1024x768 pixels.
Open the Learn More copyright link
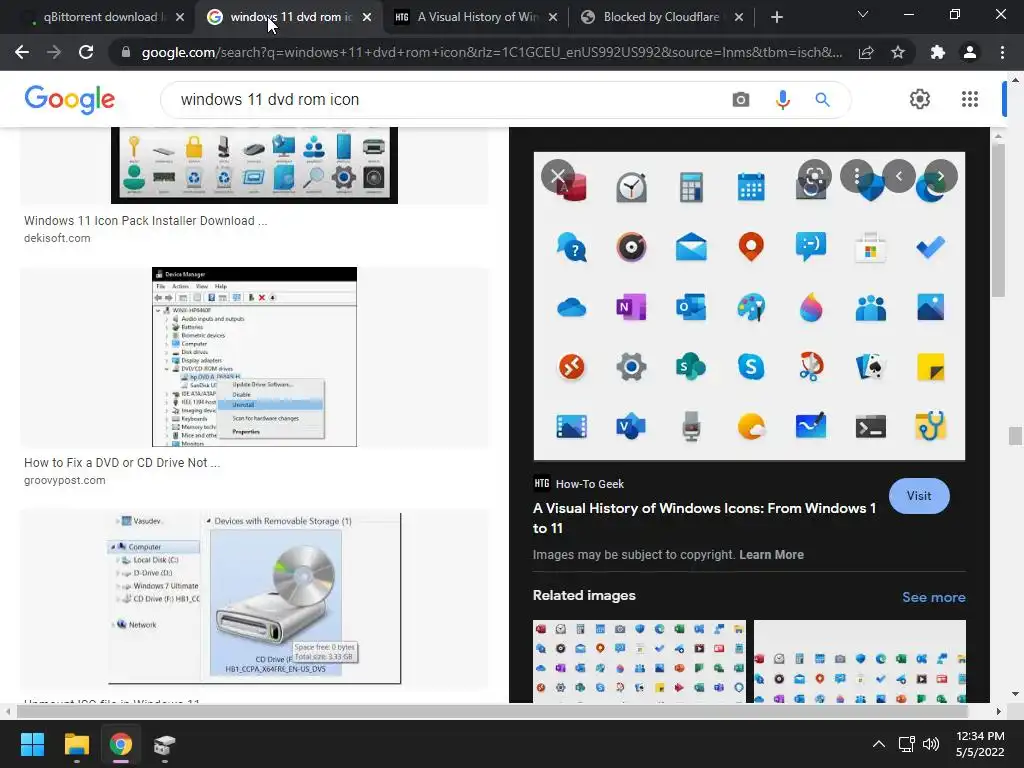point(771,554)
